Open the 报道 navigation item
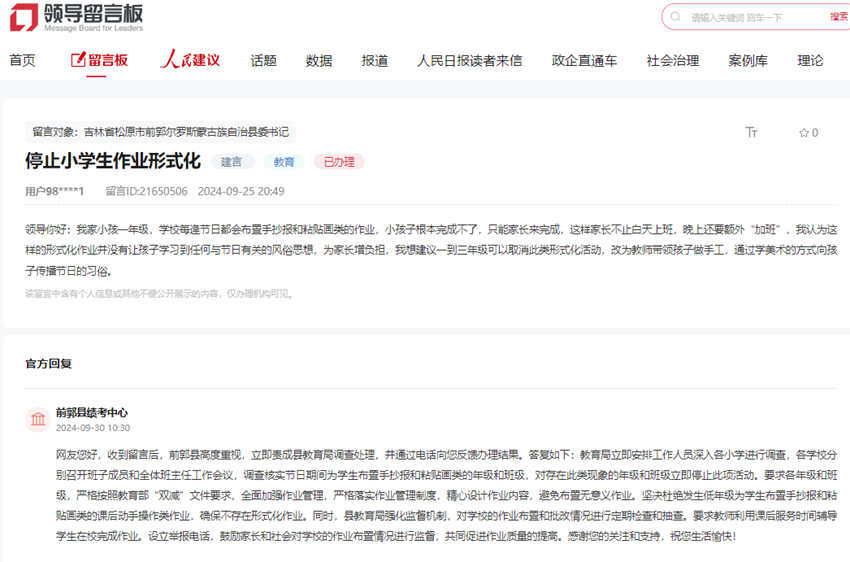Screen dimensions: 850x562 click(x=375, y=60)
